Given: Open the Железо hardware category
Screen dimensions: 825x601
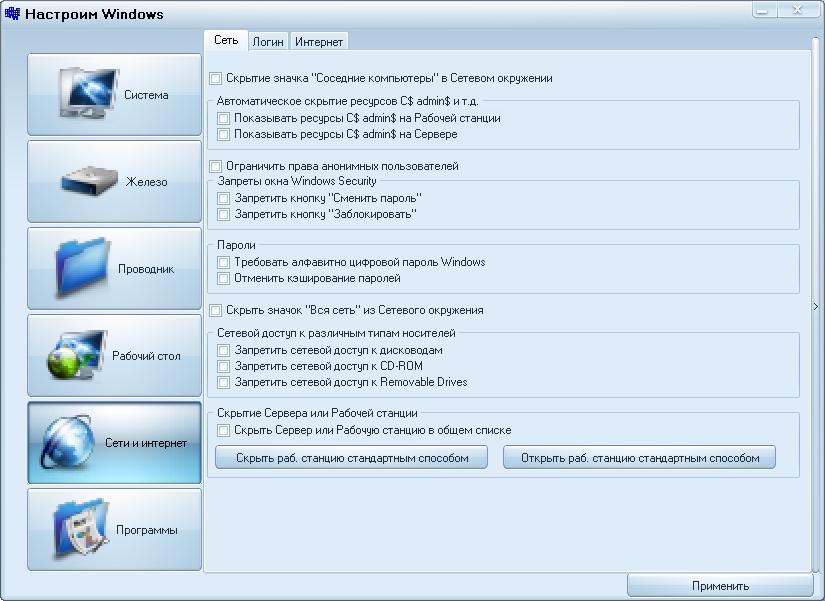Looking at the screenshot, I should coord(114,182).
